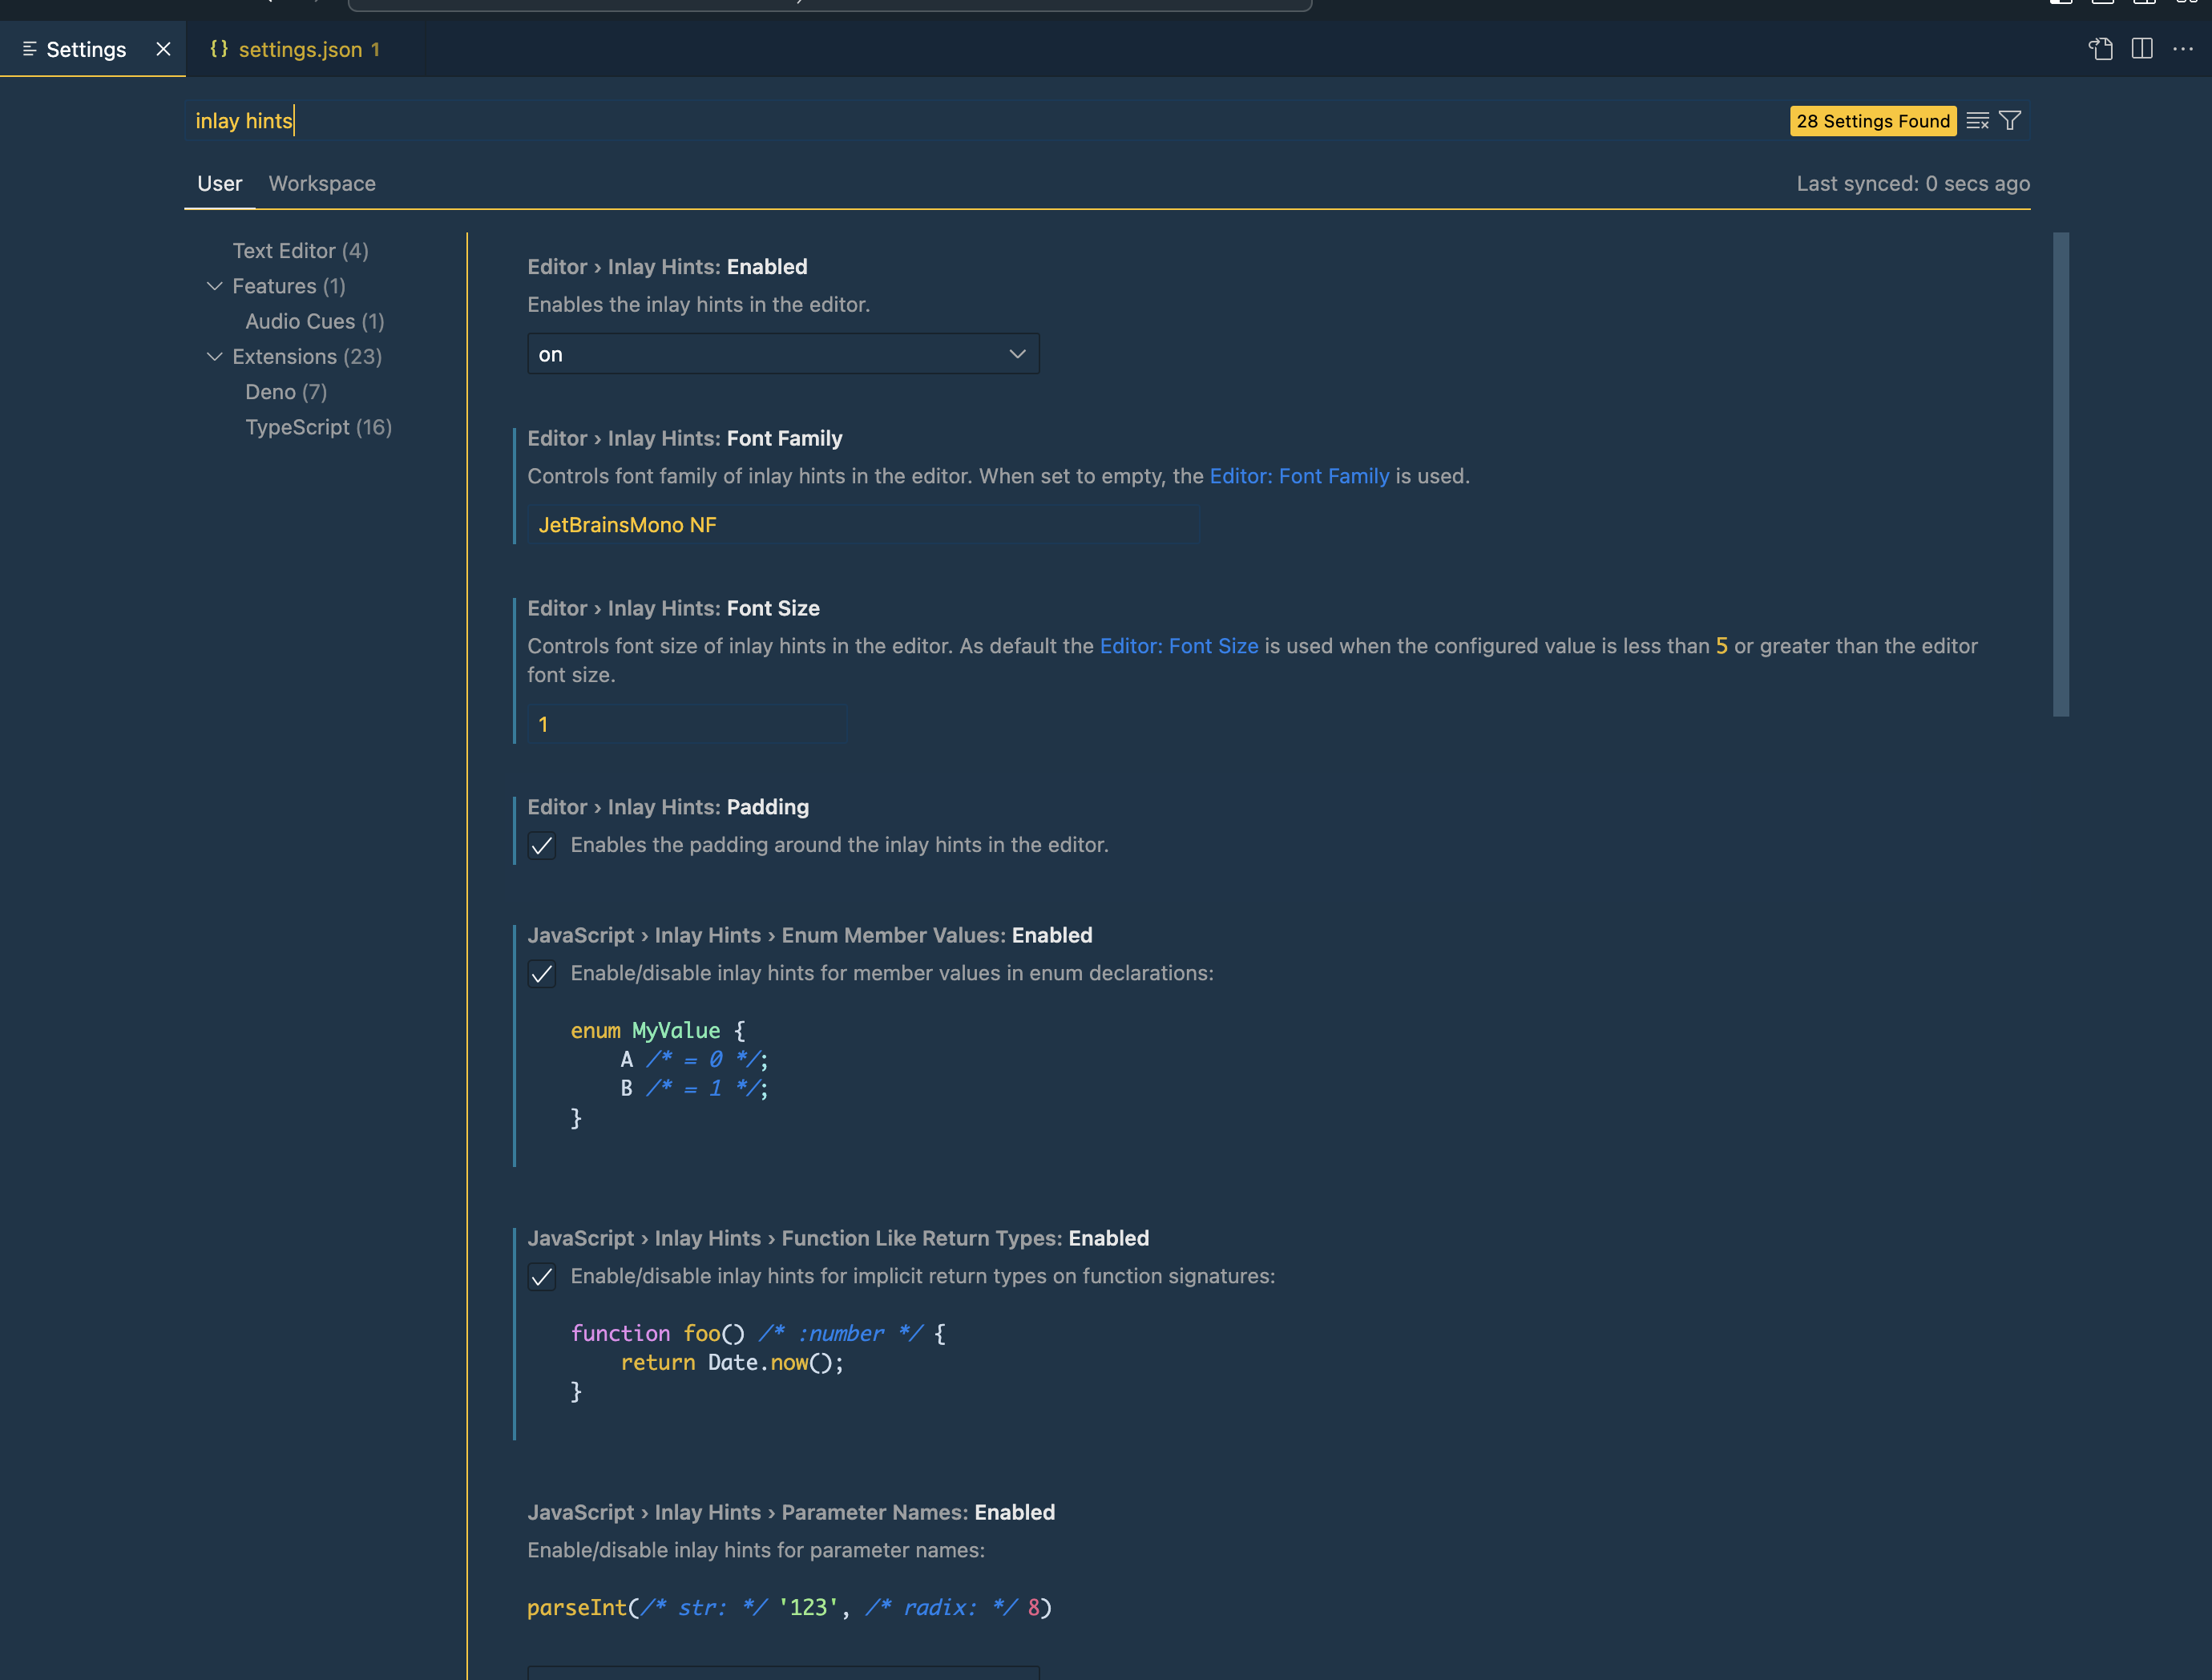Viewport: 2212px width, 1680px height.
Task: Open the settings filter menu
Action: [x=2010, y=121]
